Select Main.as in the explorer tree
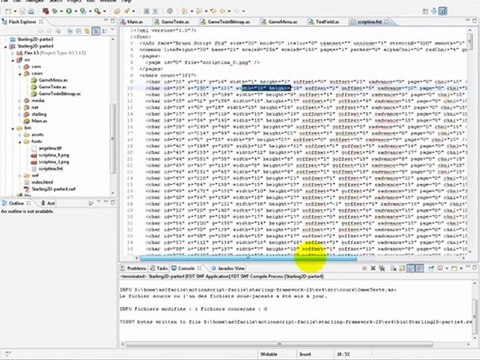This screenshot has height=360, width=480. (39, 121)
